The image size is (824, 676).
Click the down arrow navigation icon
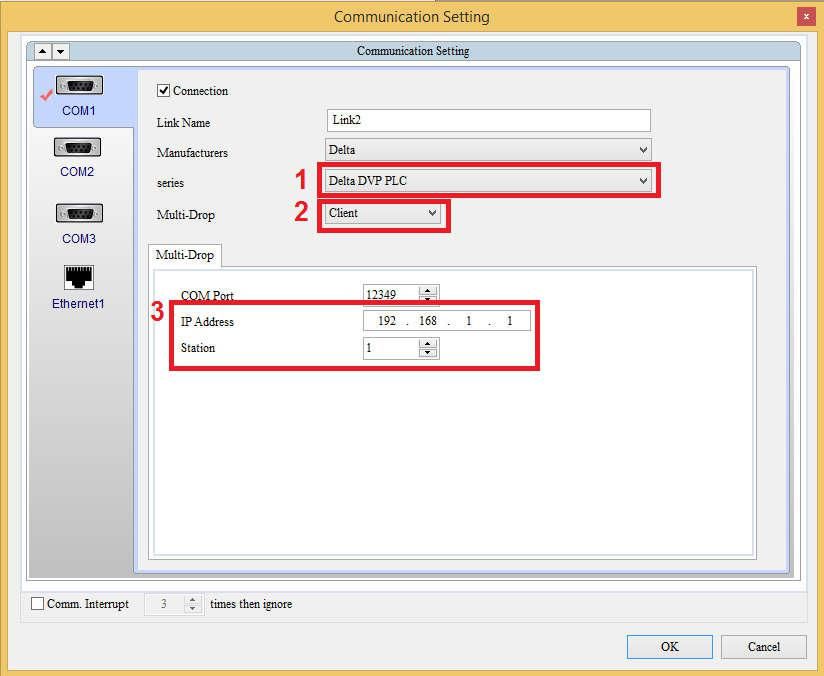tap(62, 51)
